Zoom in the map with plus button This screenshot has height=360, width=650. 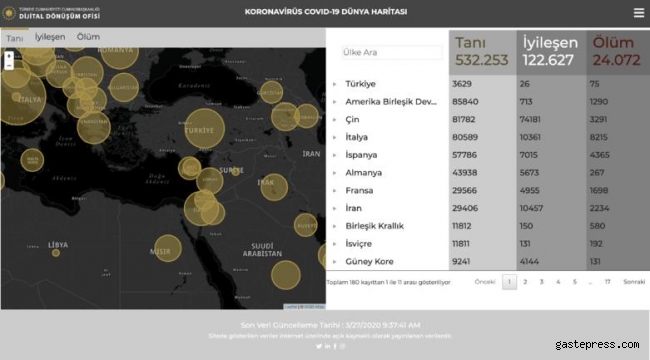[9, 56]
